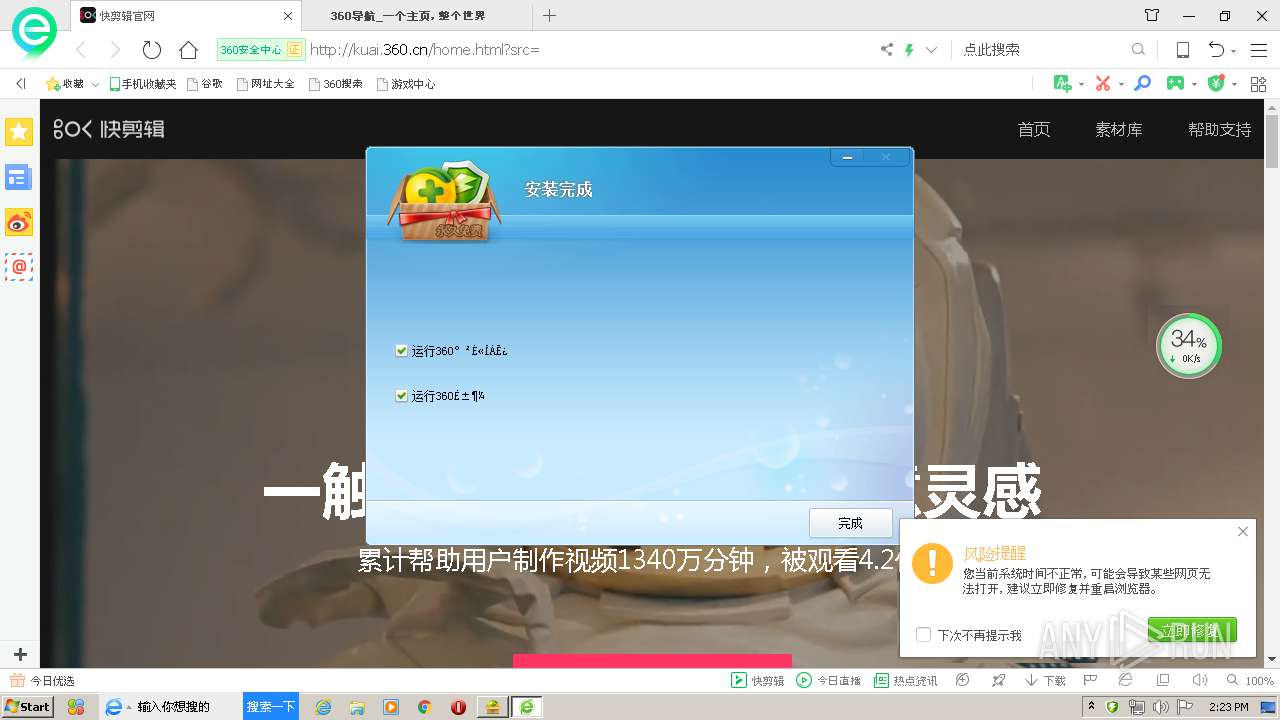This screenshot has width=1280, height=720.
Task: Go back with the back arrow
Action: click(82, 50)
